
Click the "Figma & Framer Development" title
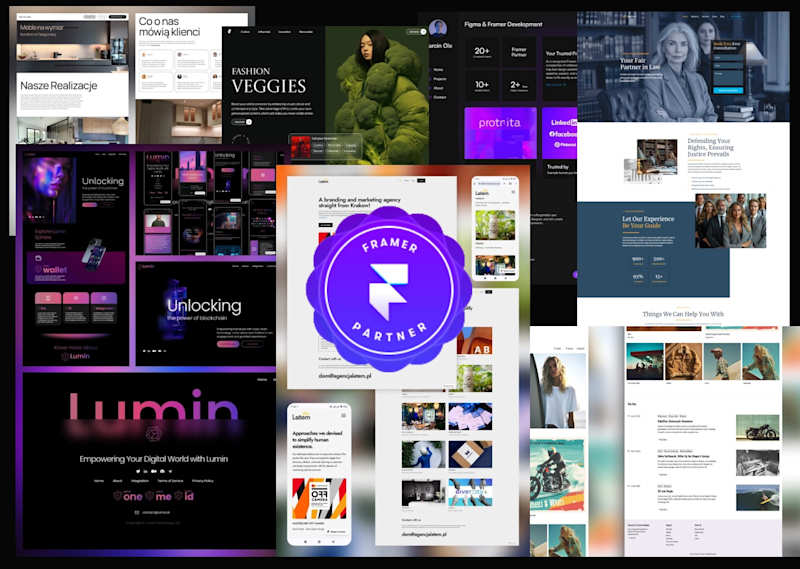503,24
